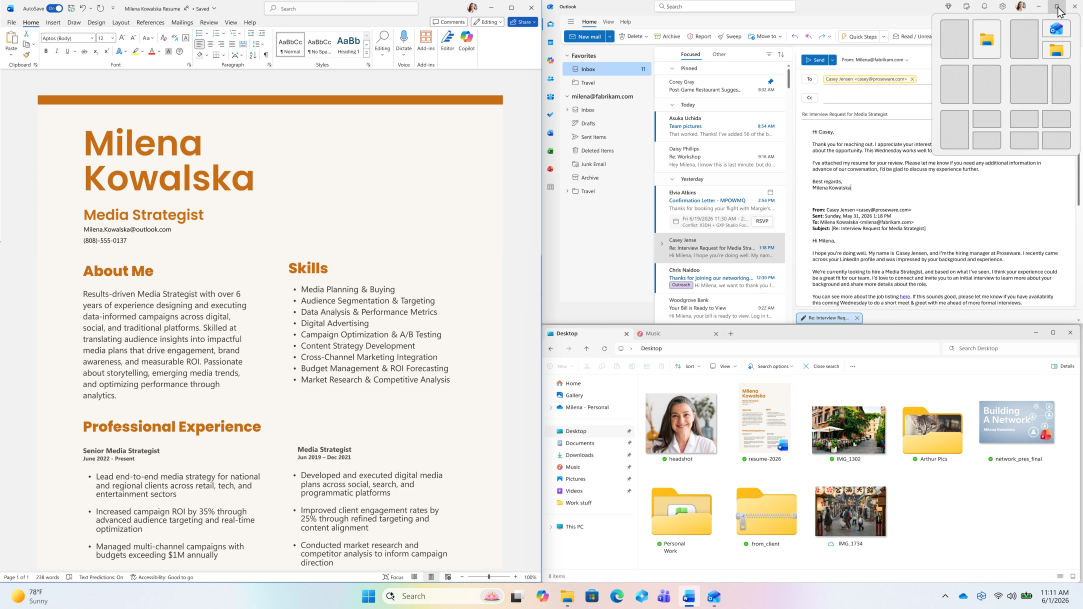Screen dimensions: 1083x609
Task: Open Calendar in Outlook left rail
Action: (x=550, y=42)
